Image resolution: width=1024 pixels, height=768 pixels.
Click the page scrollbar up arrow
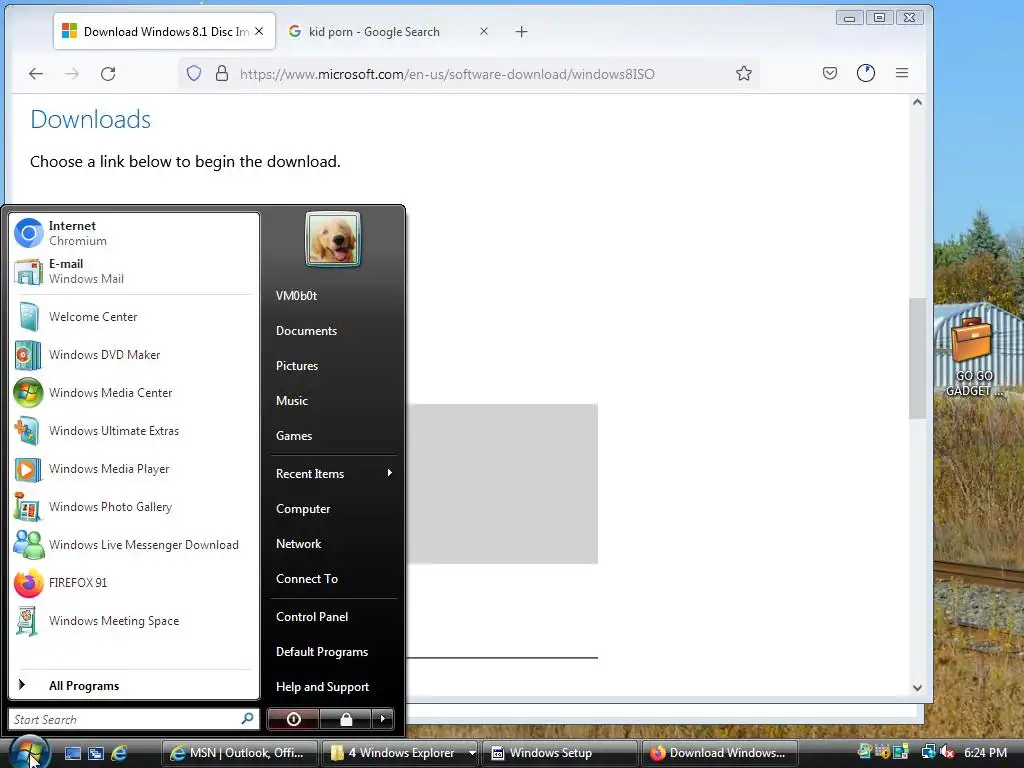(918, 103)
